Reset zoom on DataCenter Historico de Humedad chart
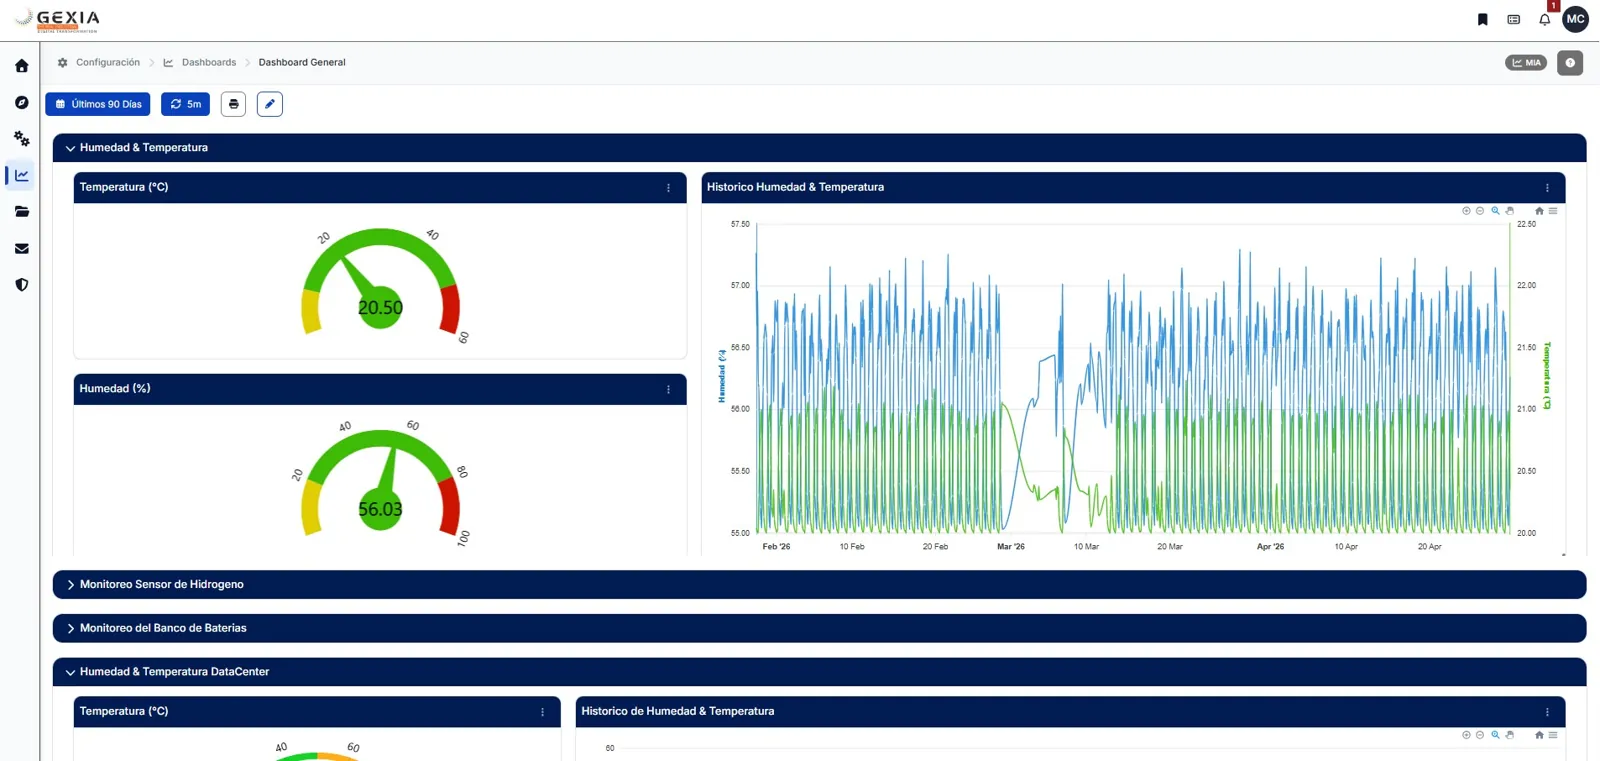 click(x=1539, y=735)
